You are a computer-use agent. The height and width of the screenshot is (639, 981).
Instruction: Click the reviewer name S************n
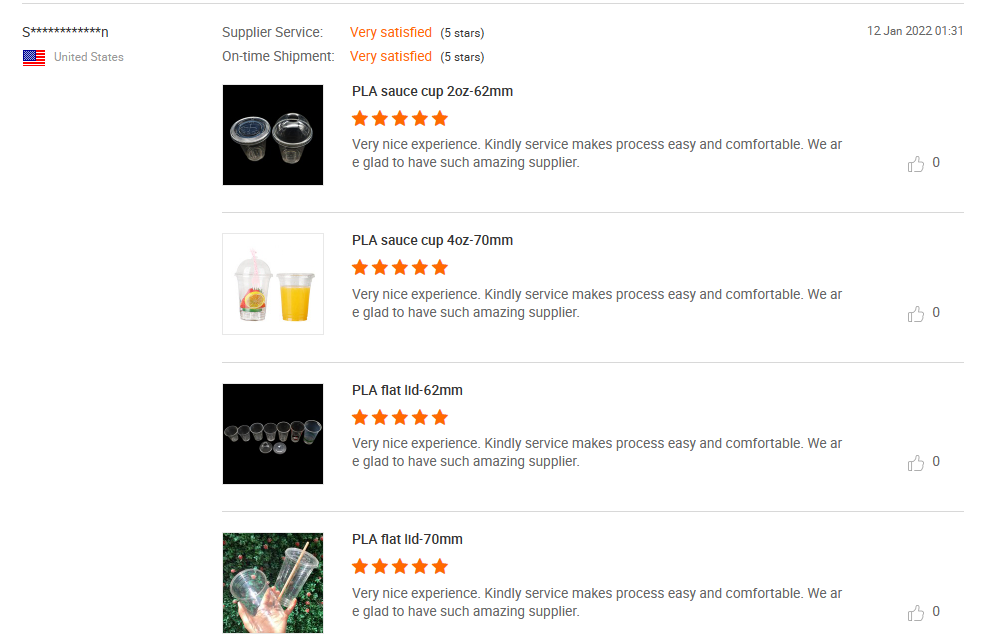coord(65,32)
